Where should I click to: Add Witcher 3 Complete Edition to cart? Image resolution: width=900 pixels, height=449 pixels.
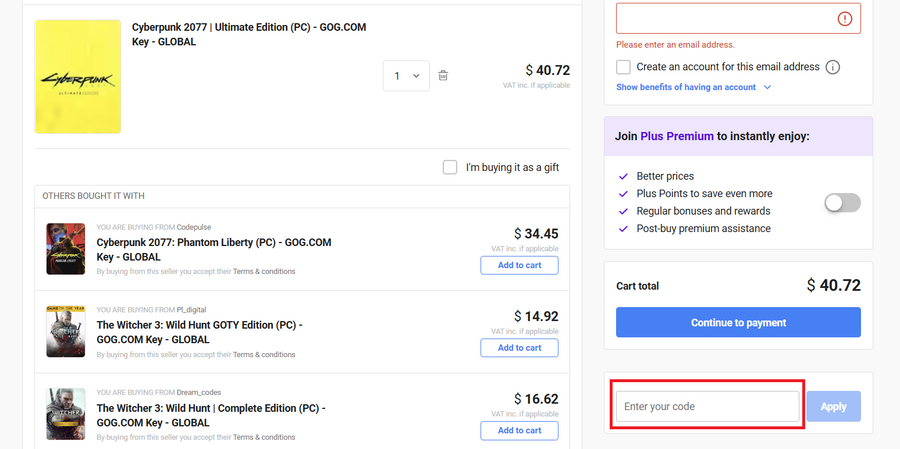click(x=519, y=430)
